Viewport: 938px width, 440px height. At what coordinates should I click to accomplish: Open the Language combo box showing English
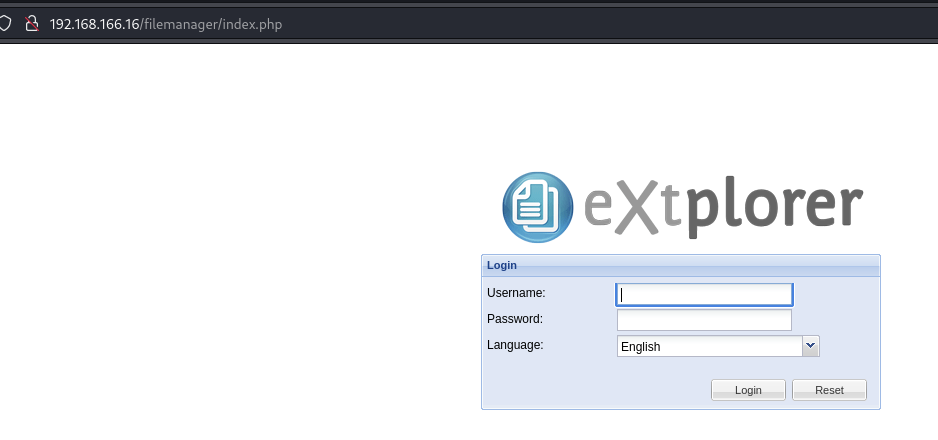(709, 347)
